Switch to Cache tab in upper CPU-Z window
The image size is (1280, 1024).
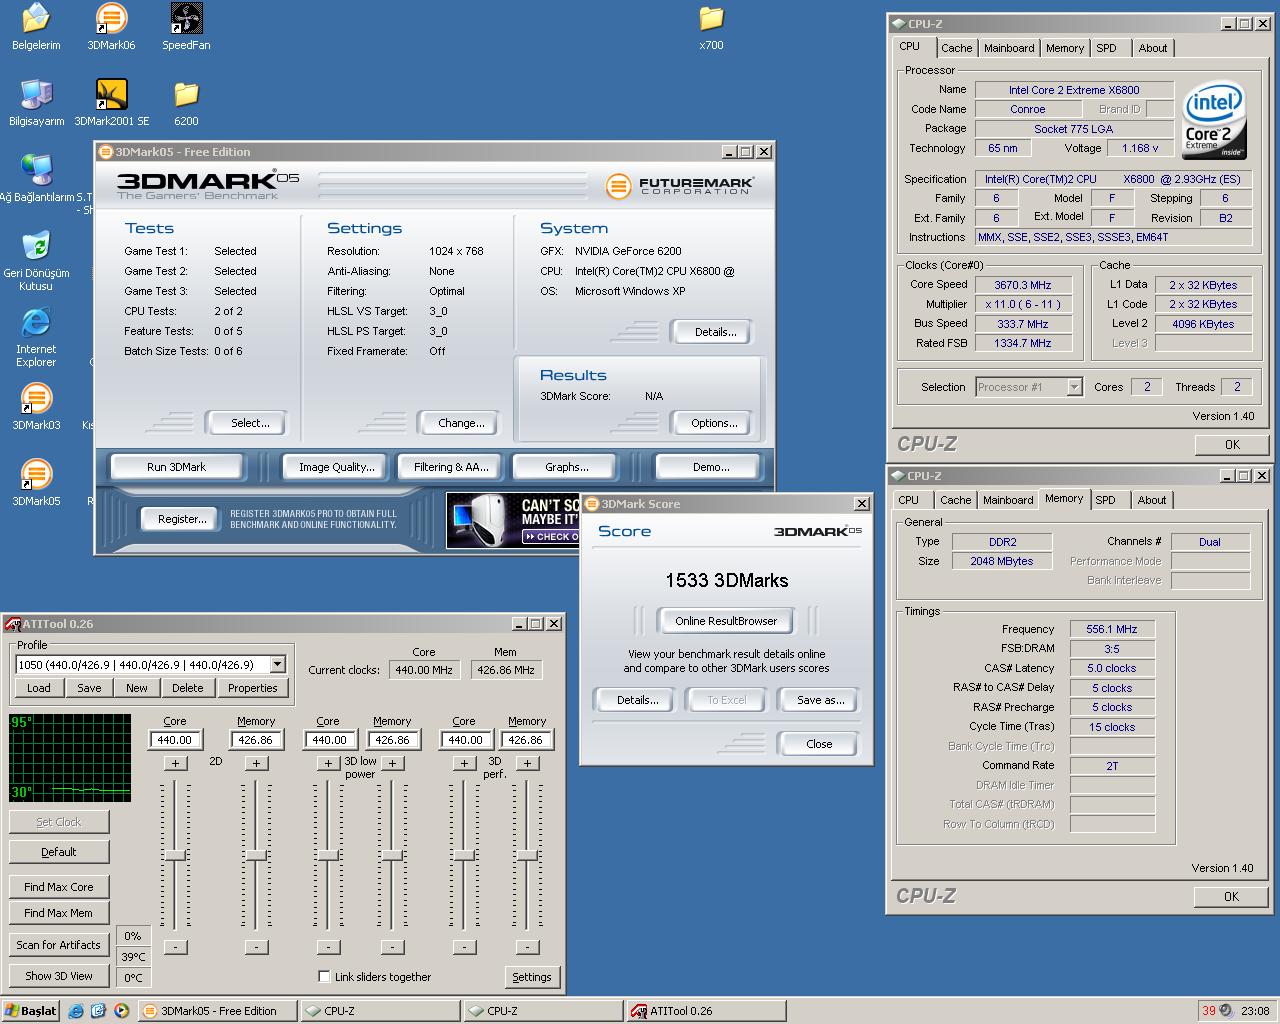click(x=956, y=48)
